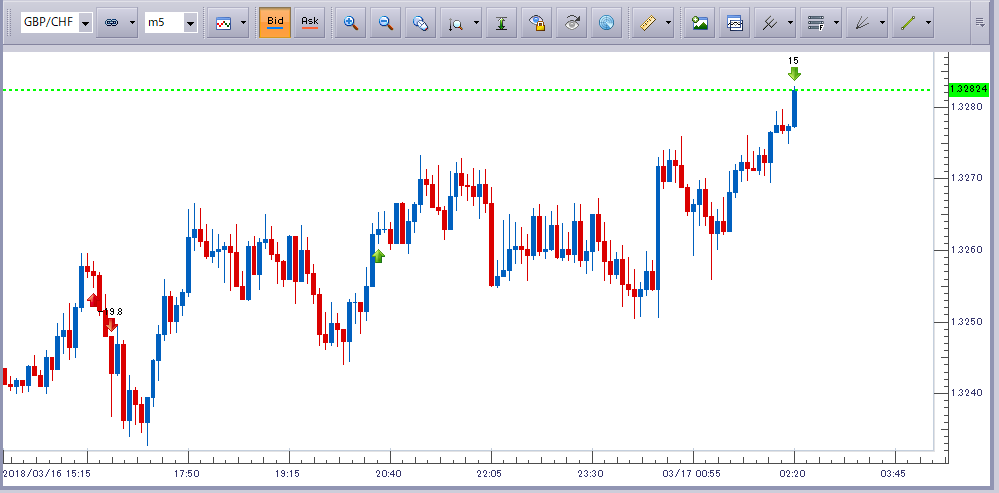
Task: Toggle the eye with arrow icon
Action: coord(571,23)
